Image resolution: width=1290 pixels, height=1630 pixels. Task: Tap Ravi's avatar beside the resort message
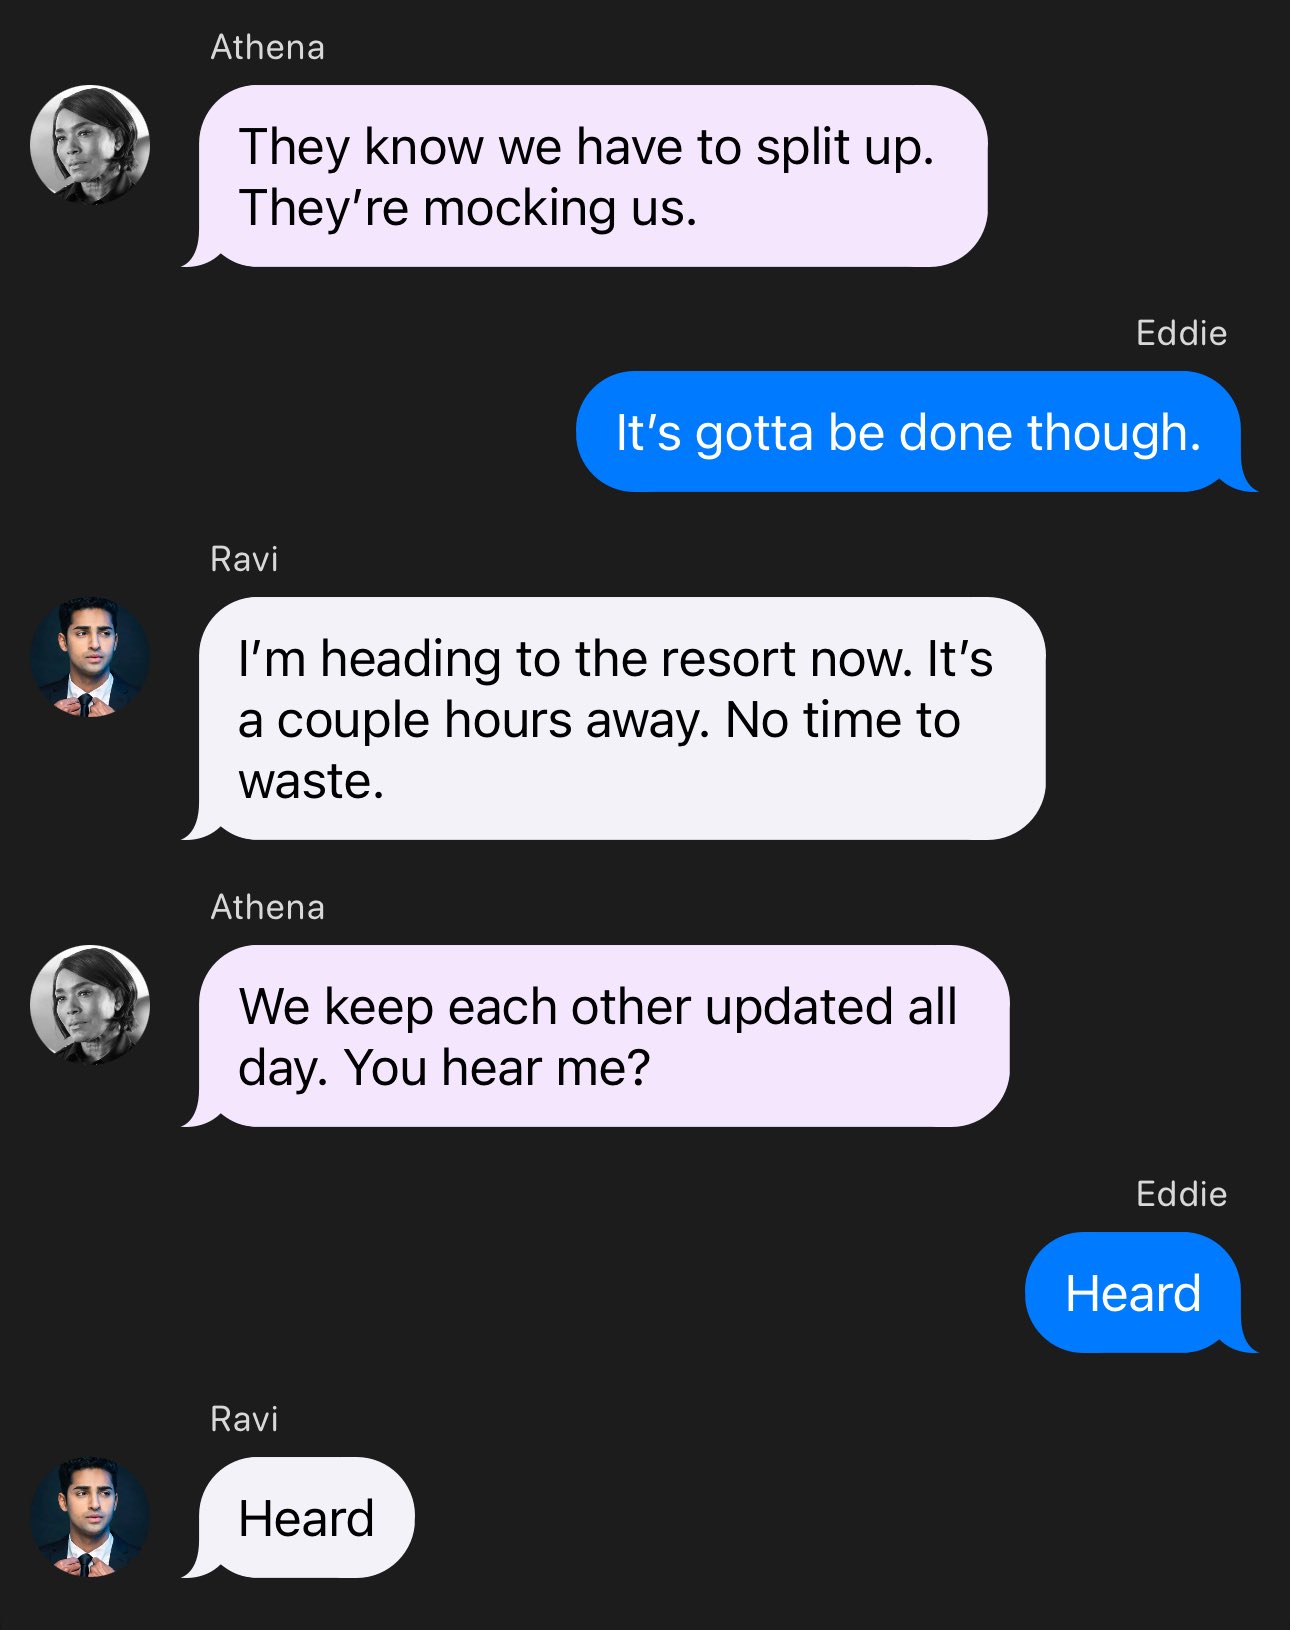tap(90, 657)
